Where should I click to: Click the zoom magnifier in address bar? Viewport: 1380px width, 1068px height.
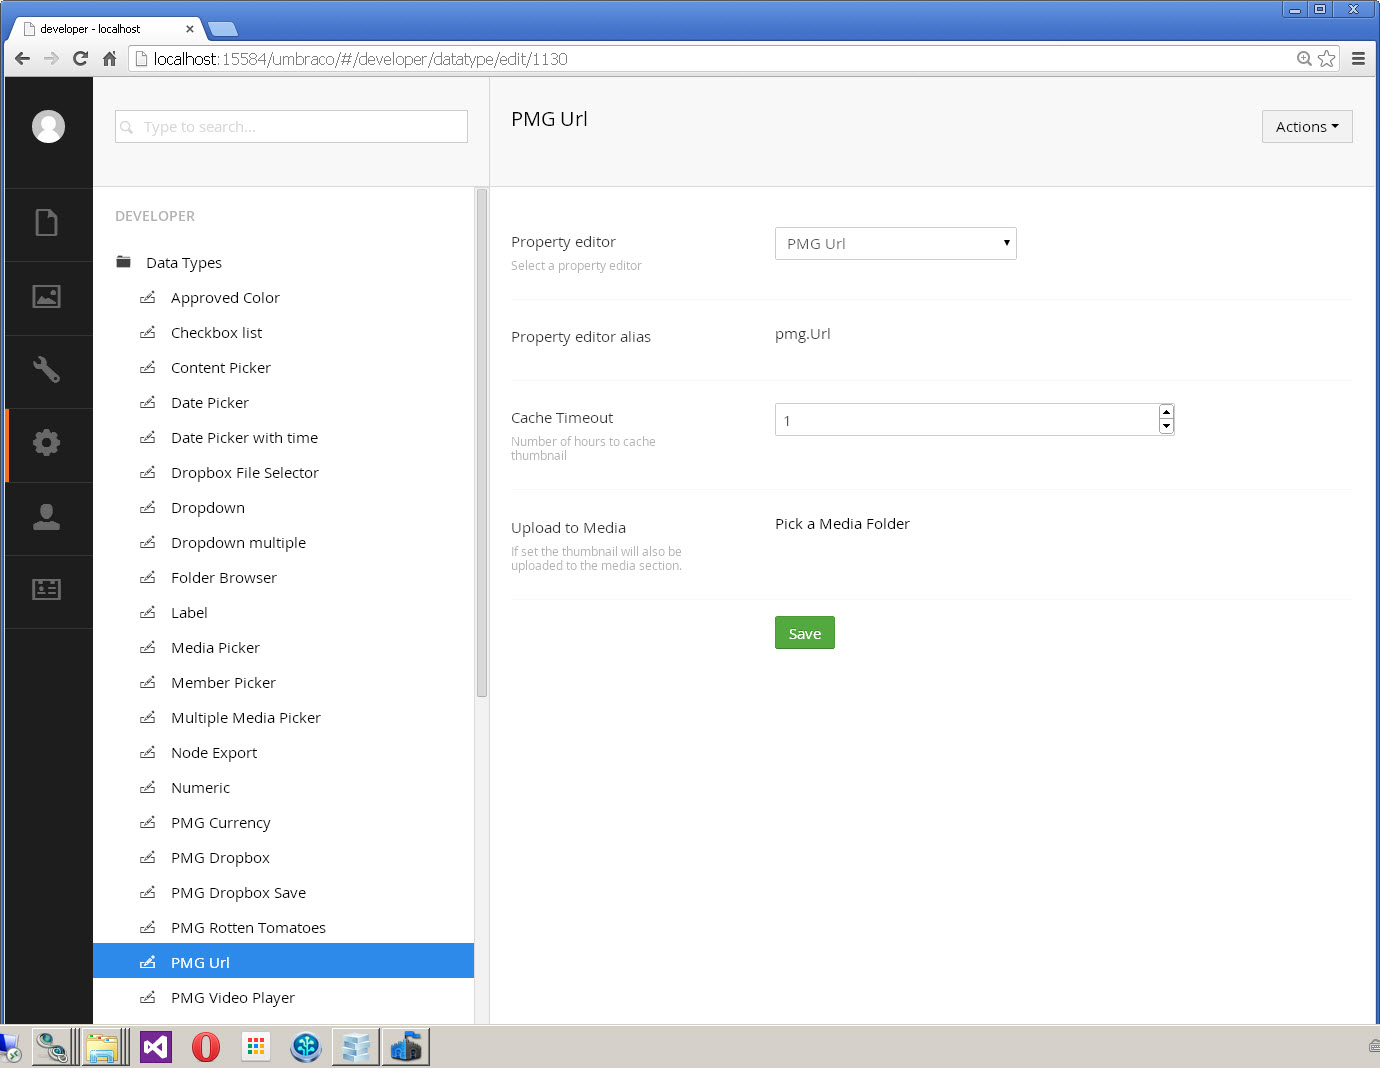click(x=1304, y=59)
